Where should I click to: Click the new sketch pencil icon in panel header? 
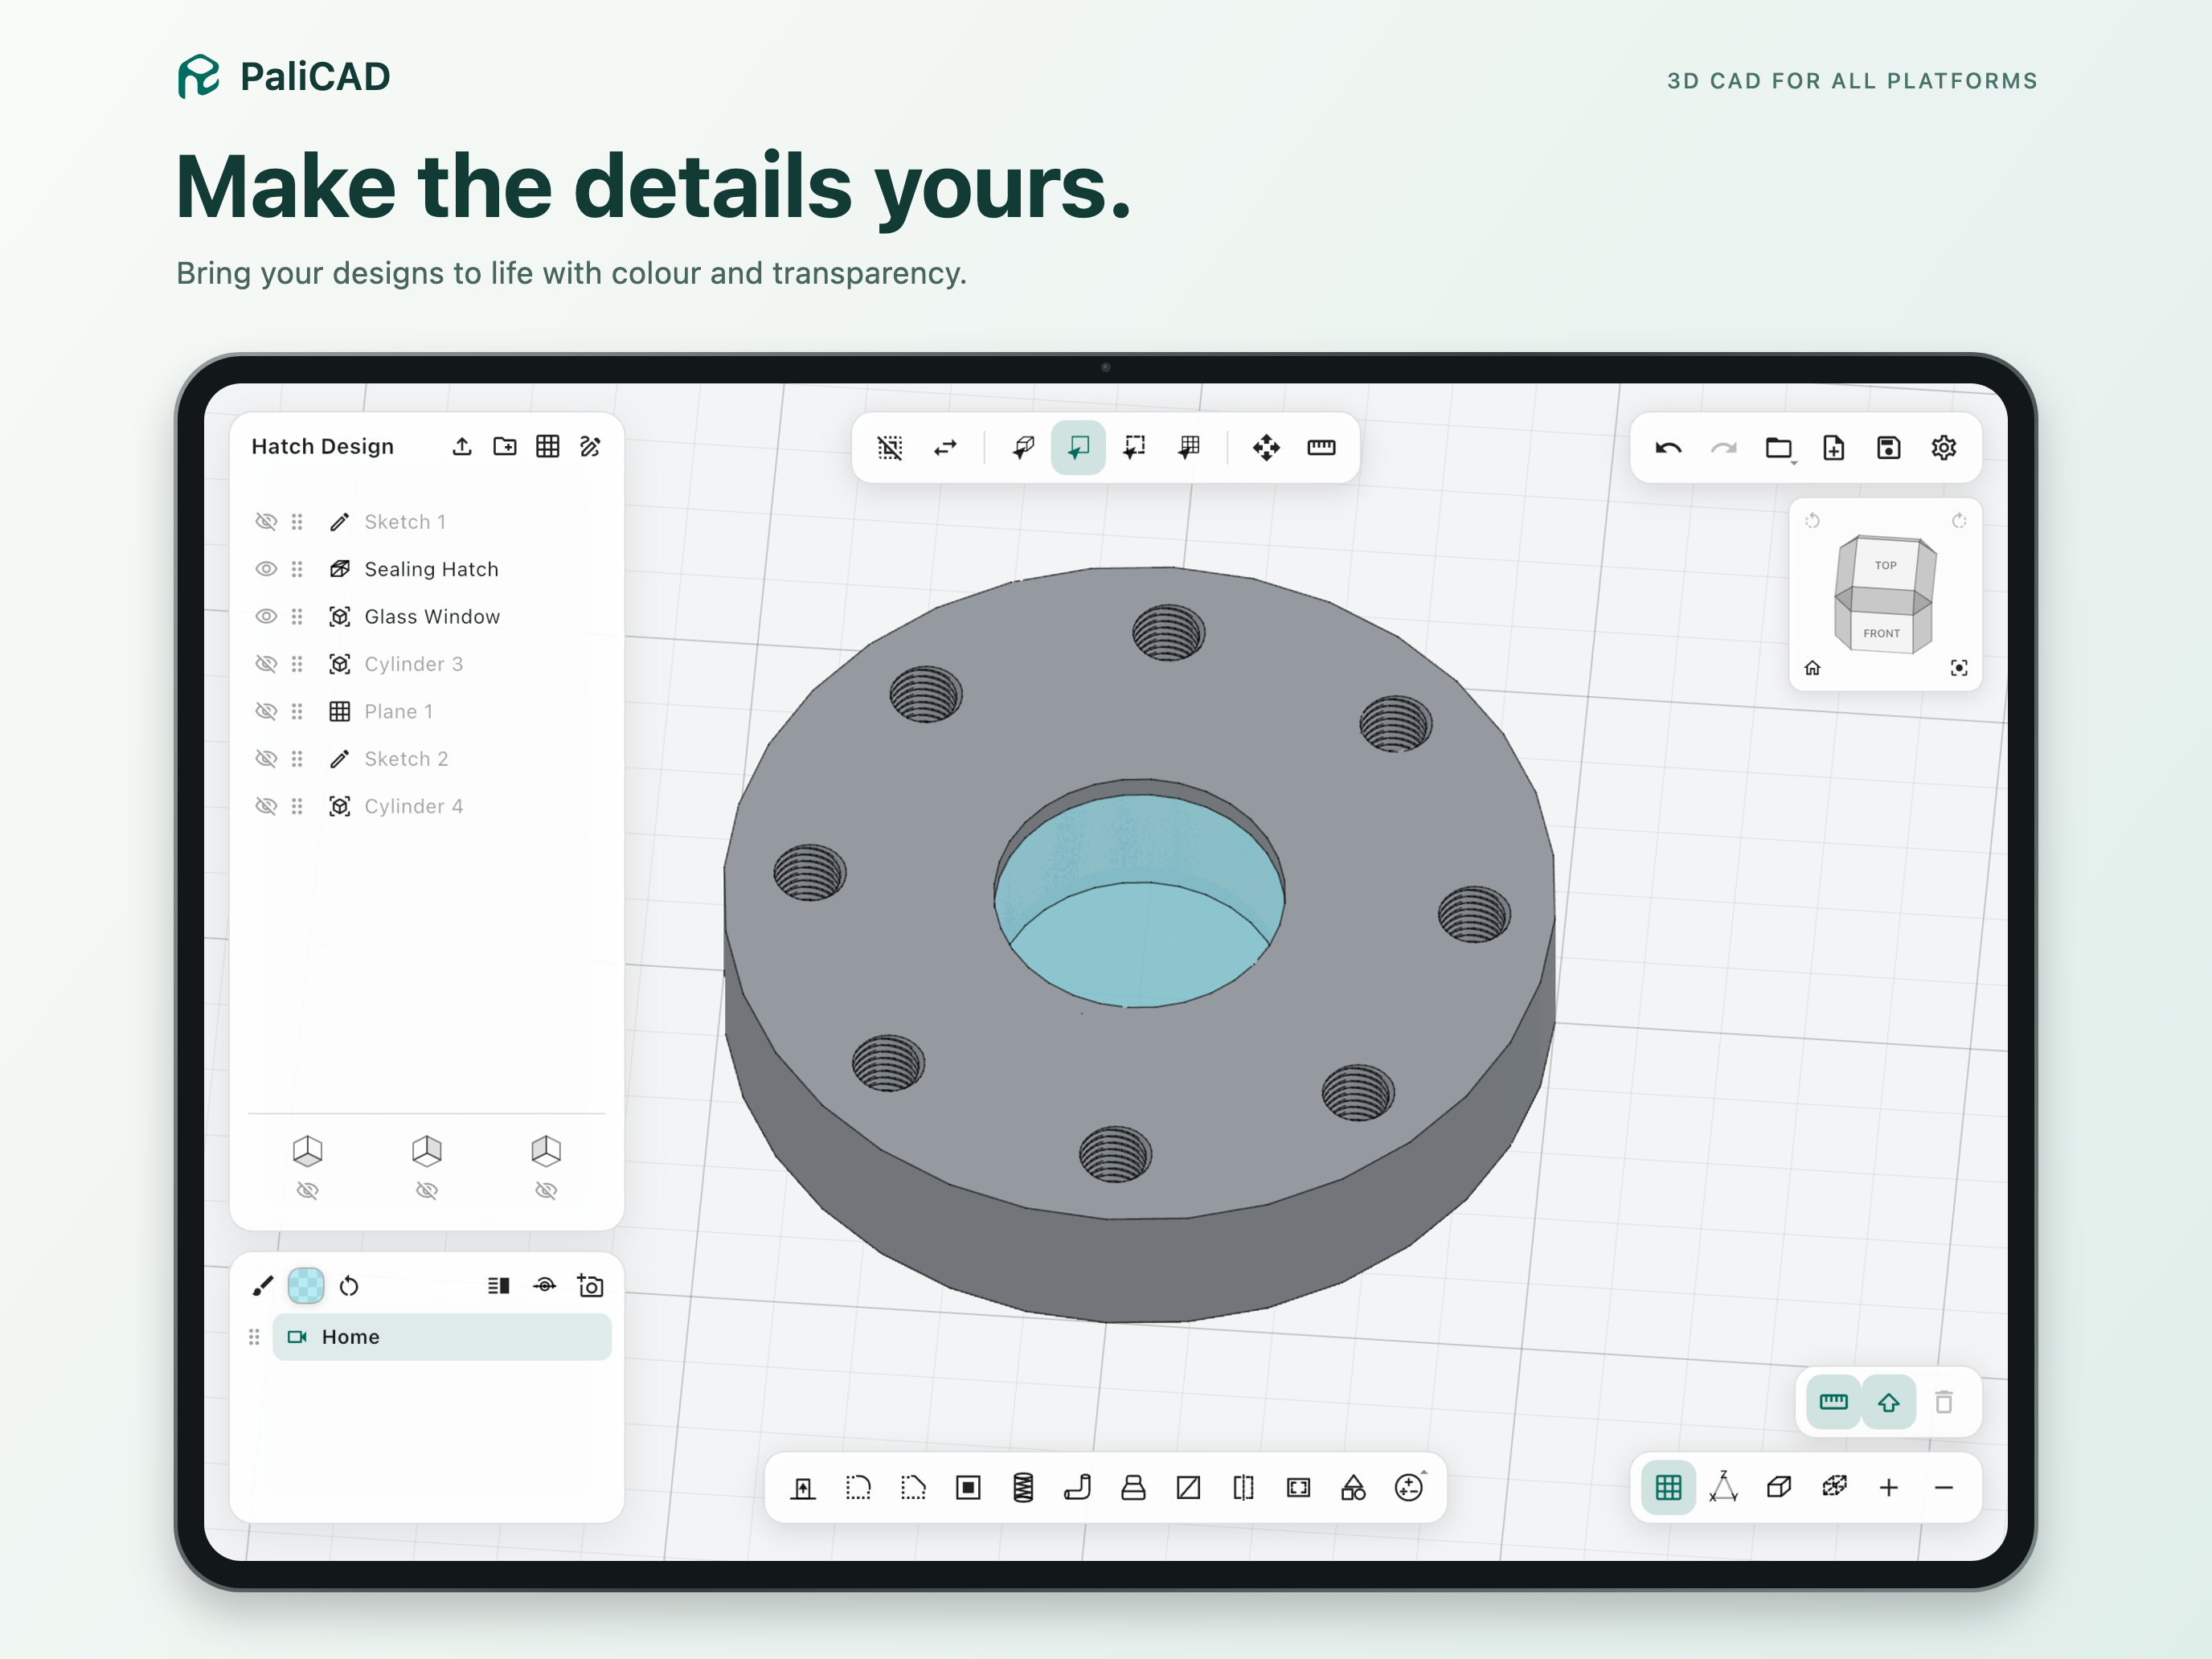click(591, 446)
